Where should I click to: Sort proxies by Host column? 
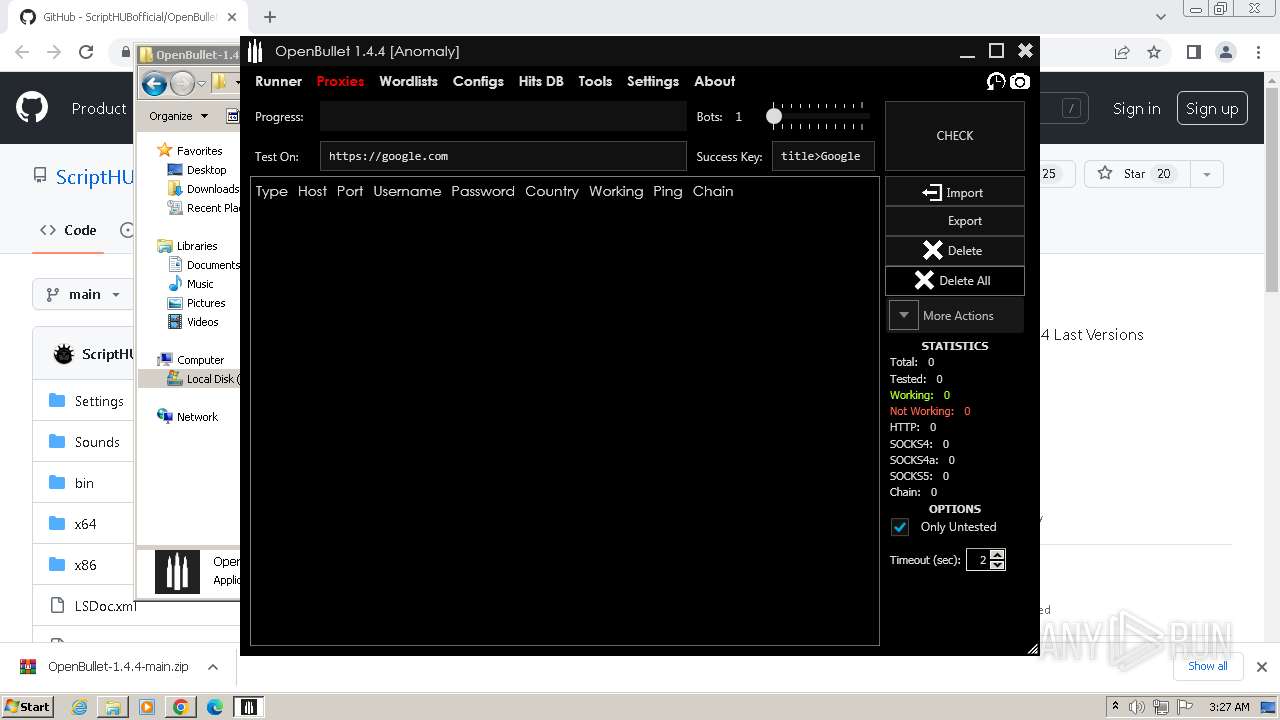[x=312, y=191]
